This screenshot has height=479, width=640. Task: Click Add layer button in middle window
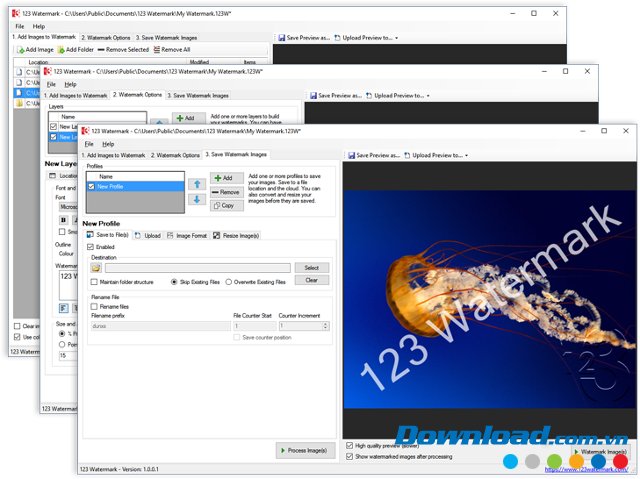[188, 118]
